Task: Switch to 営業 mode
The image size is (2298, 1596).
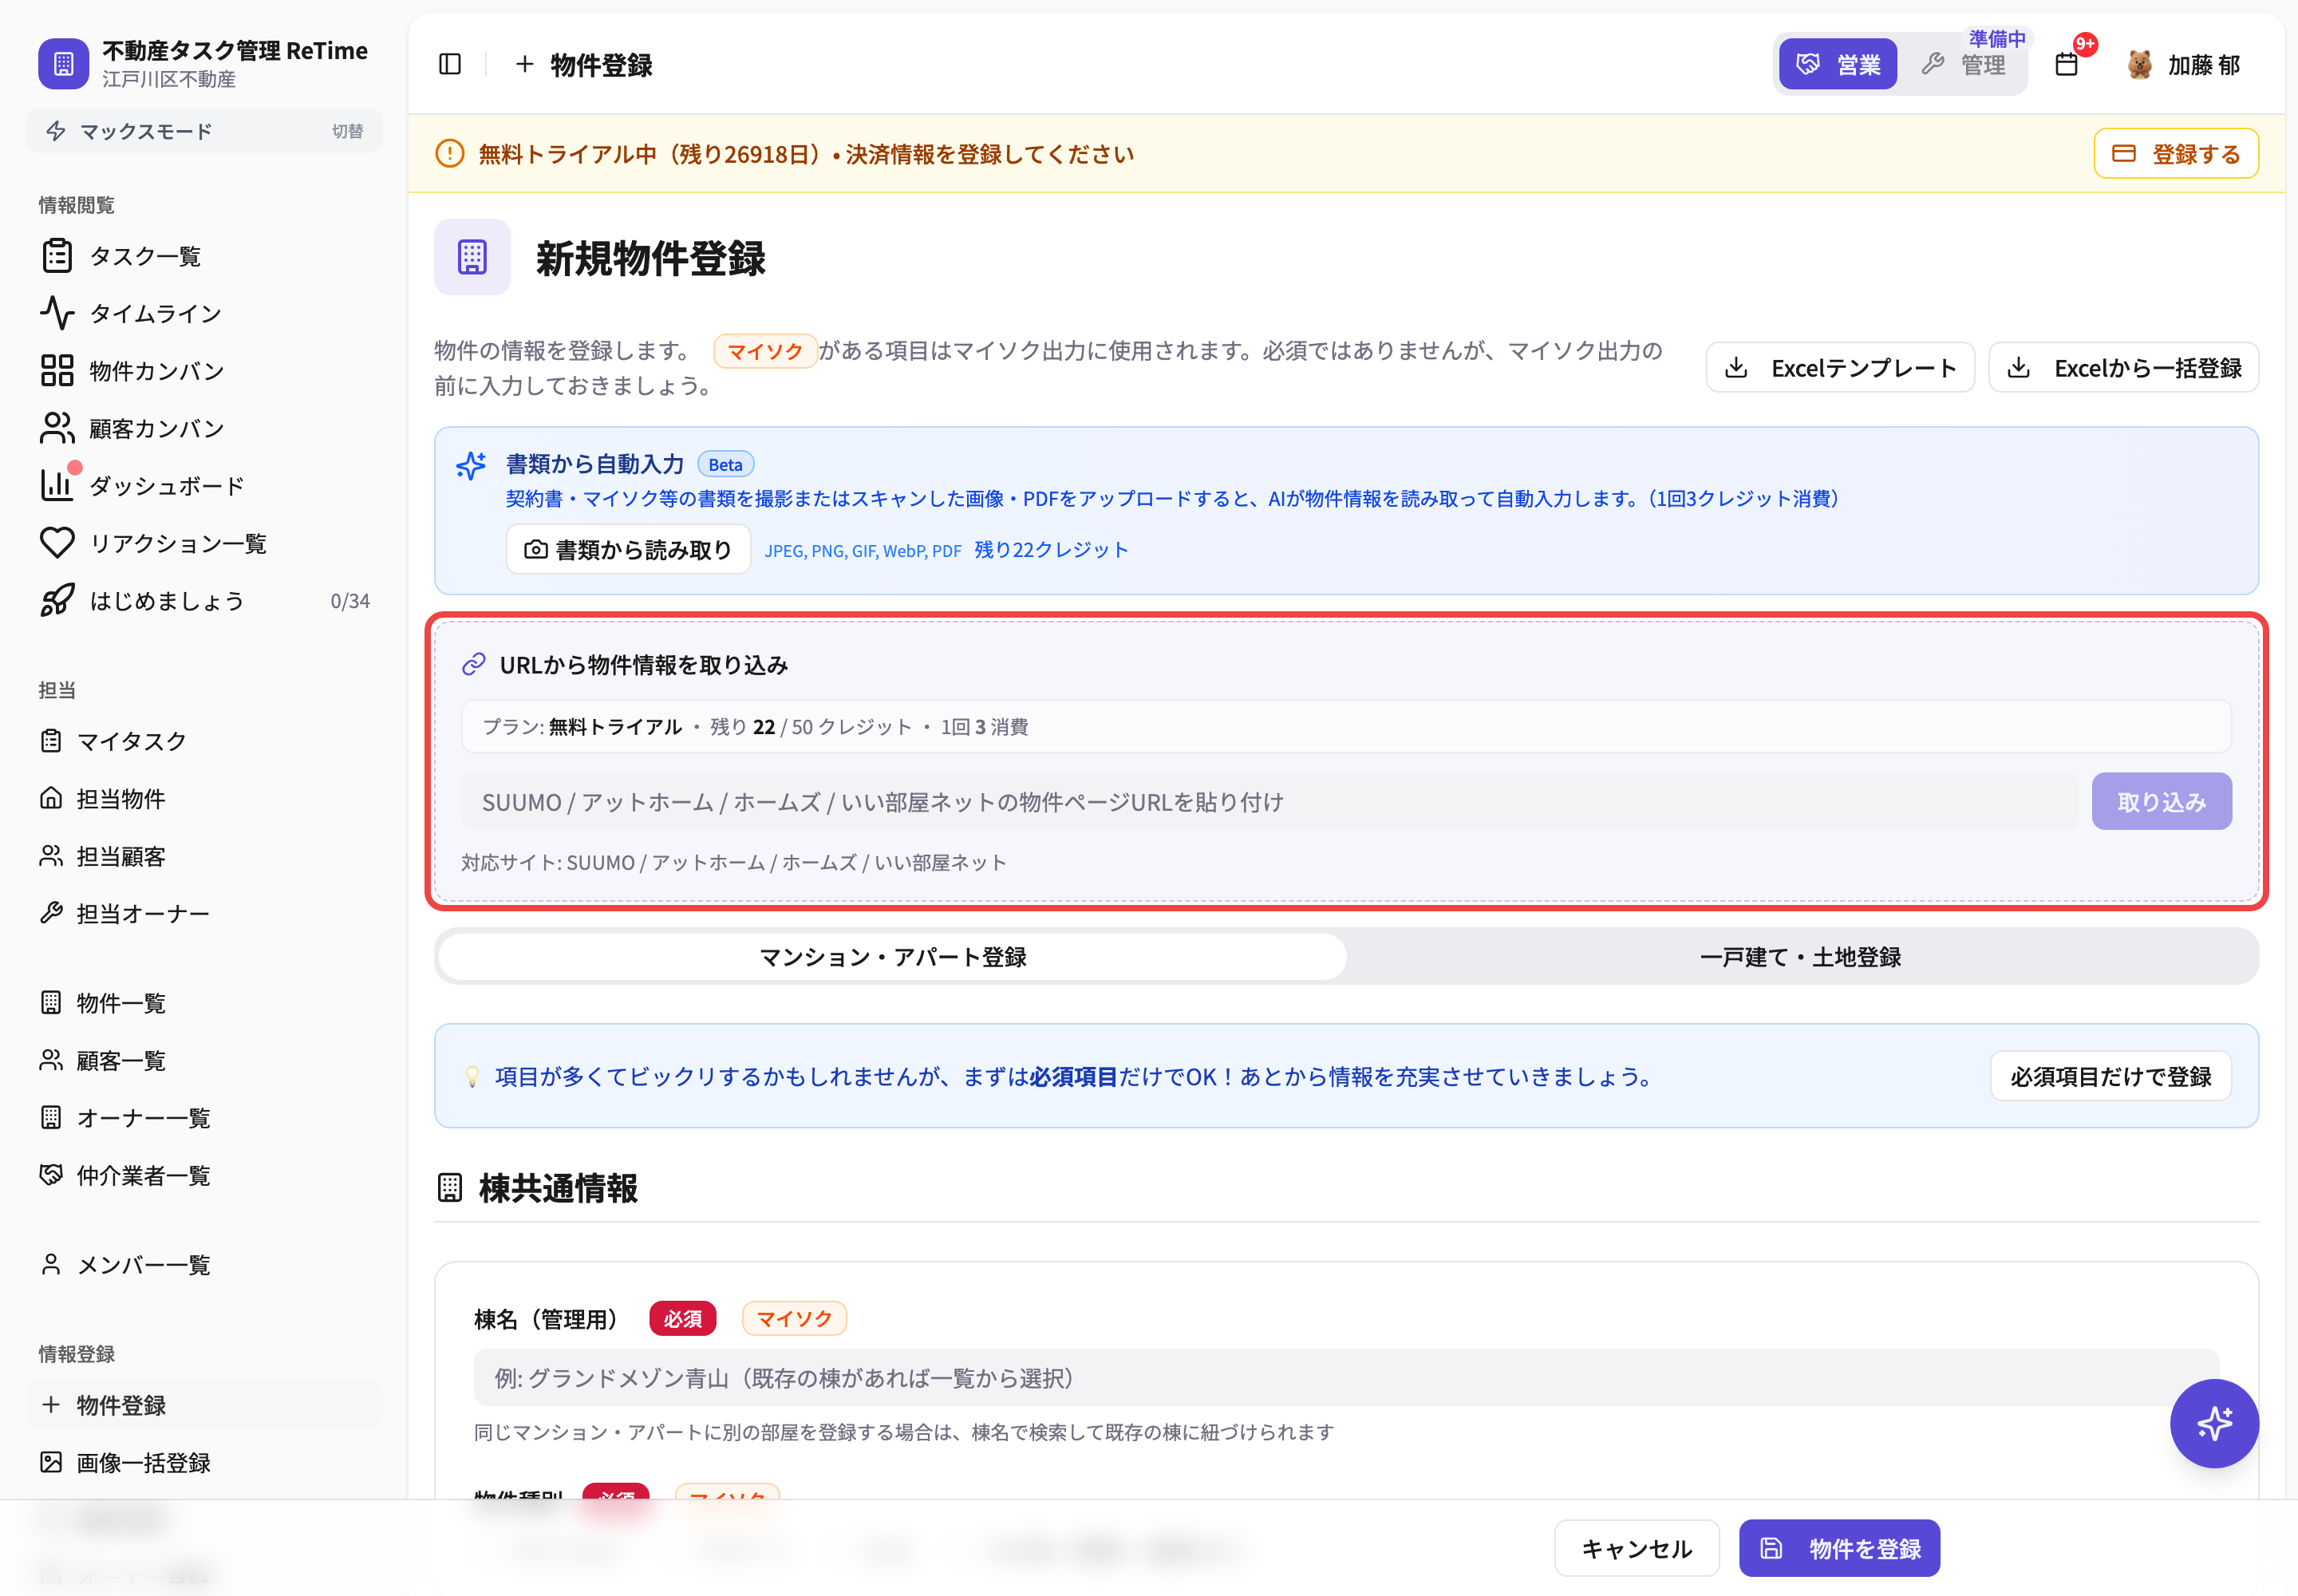Action: pos(1837,65)
